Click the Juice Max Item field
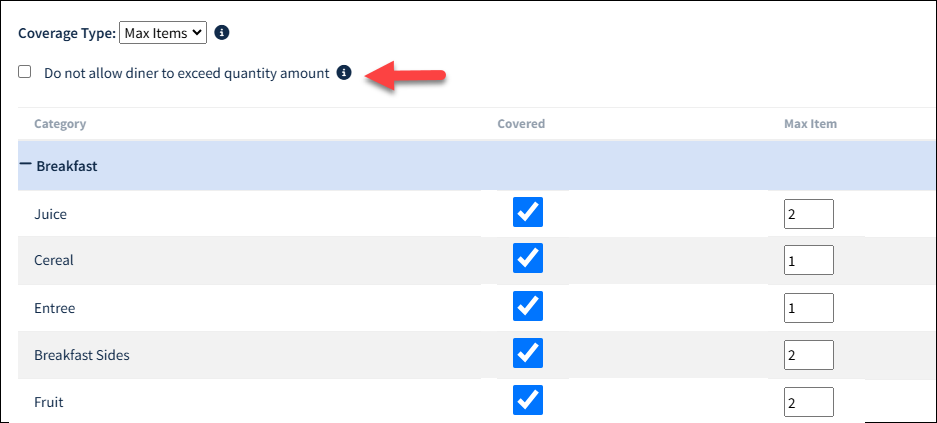937x423 pixels. click(x=809, y=214)
